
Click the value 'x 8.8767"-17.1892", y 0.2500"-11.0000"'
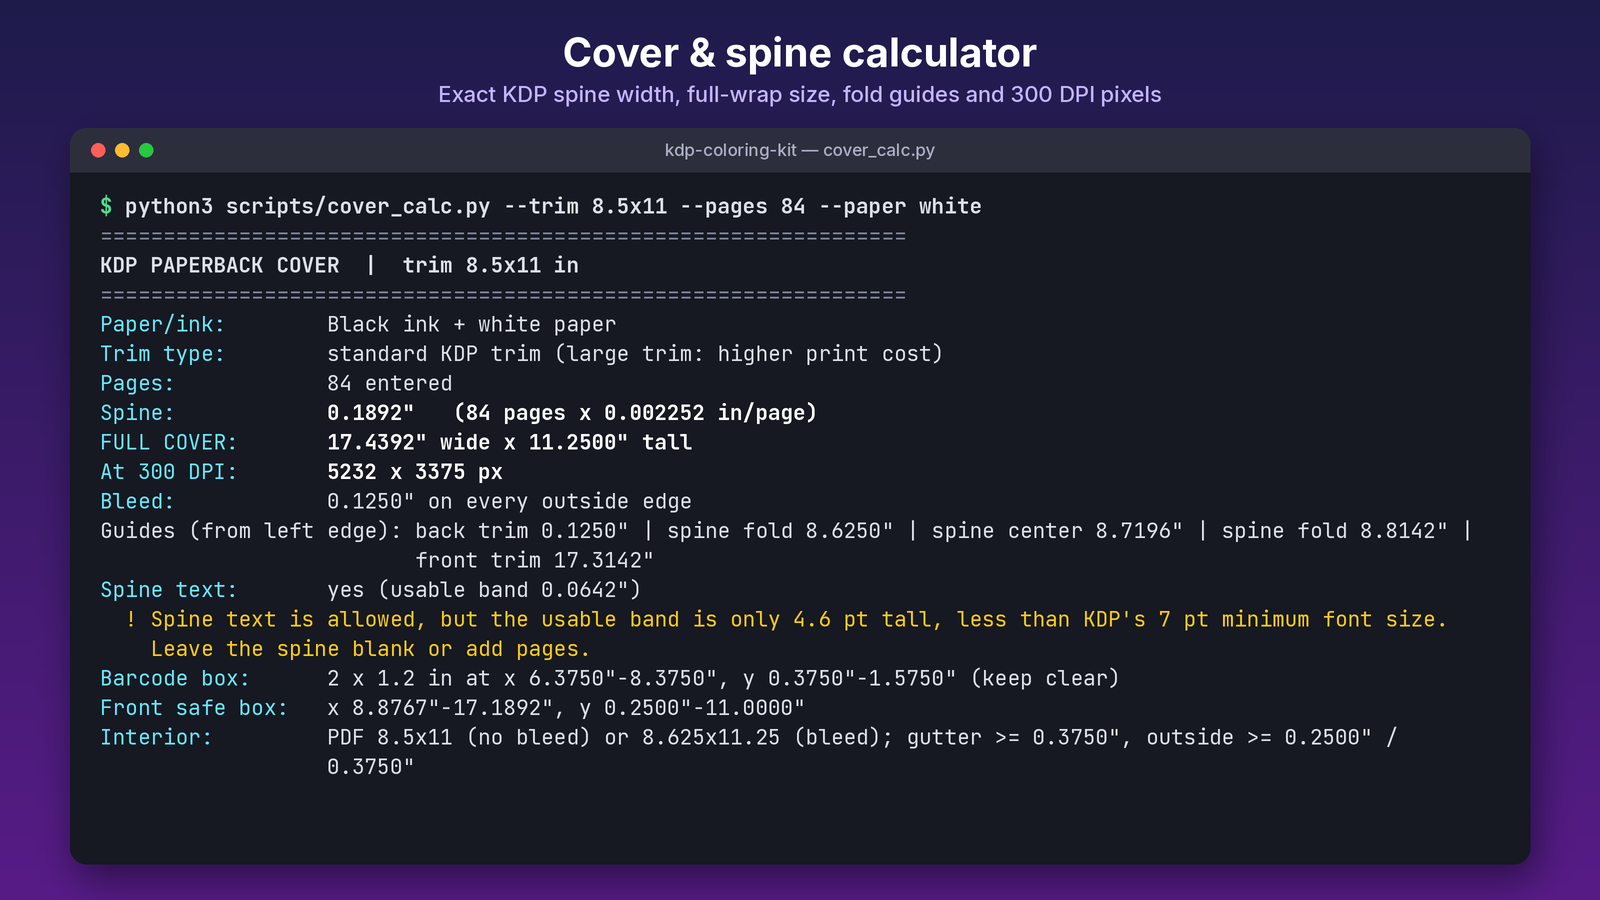566,708
